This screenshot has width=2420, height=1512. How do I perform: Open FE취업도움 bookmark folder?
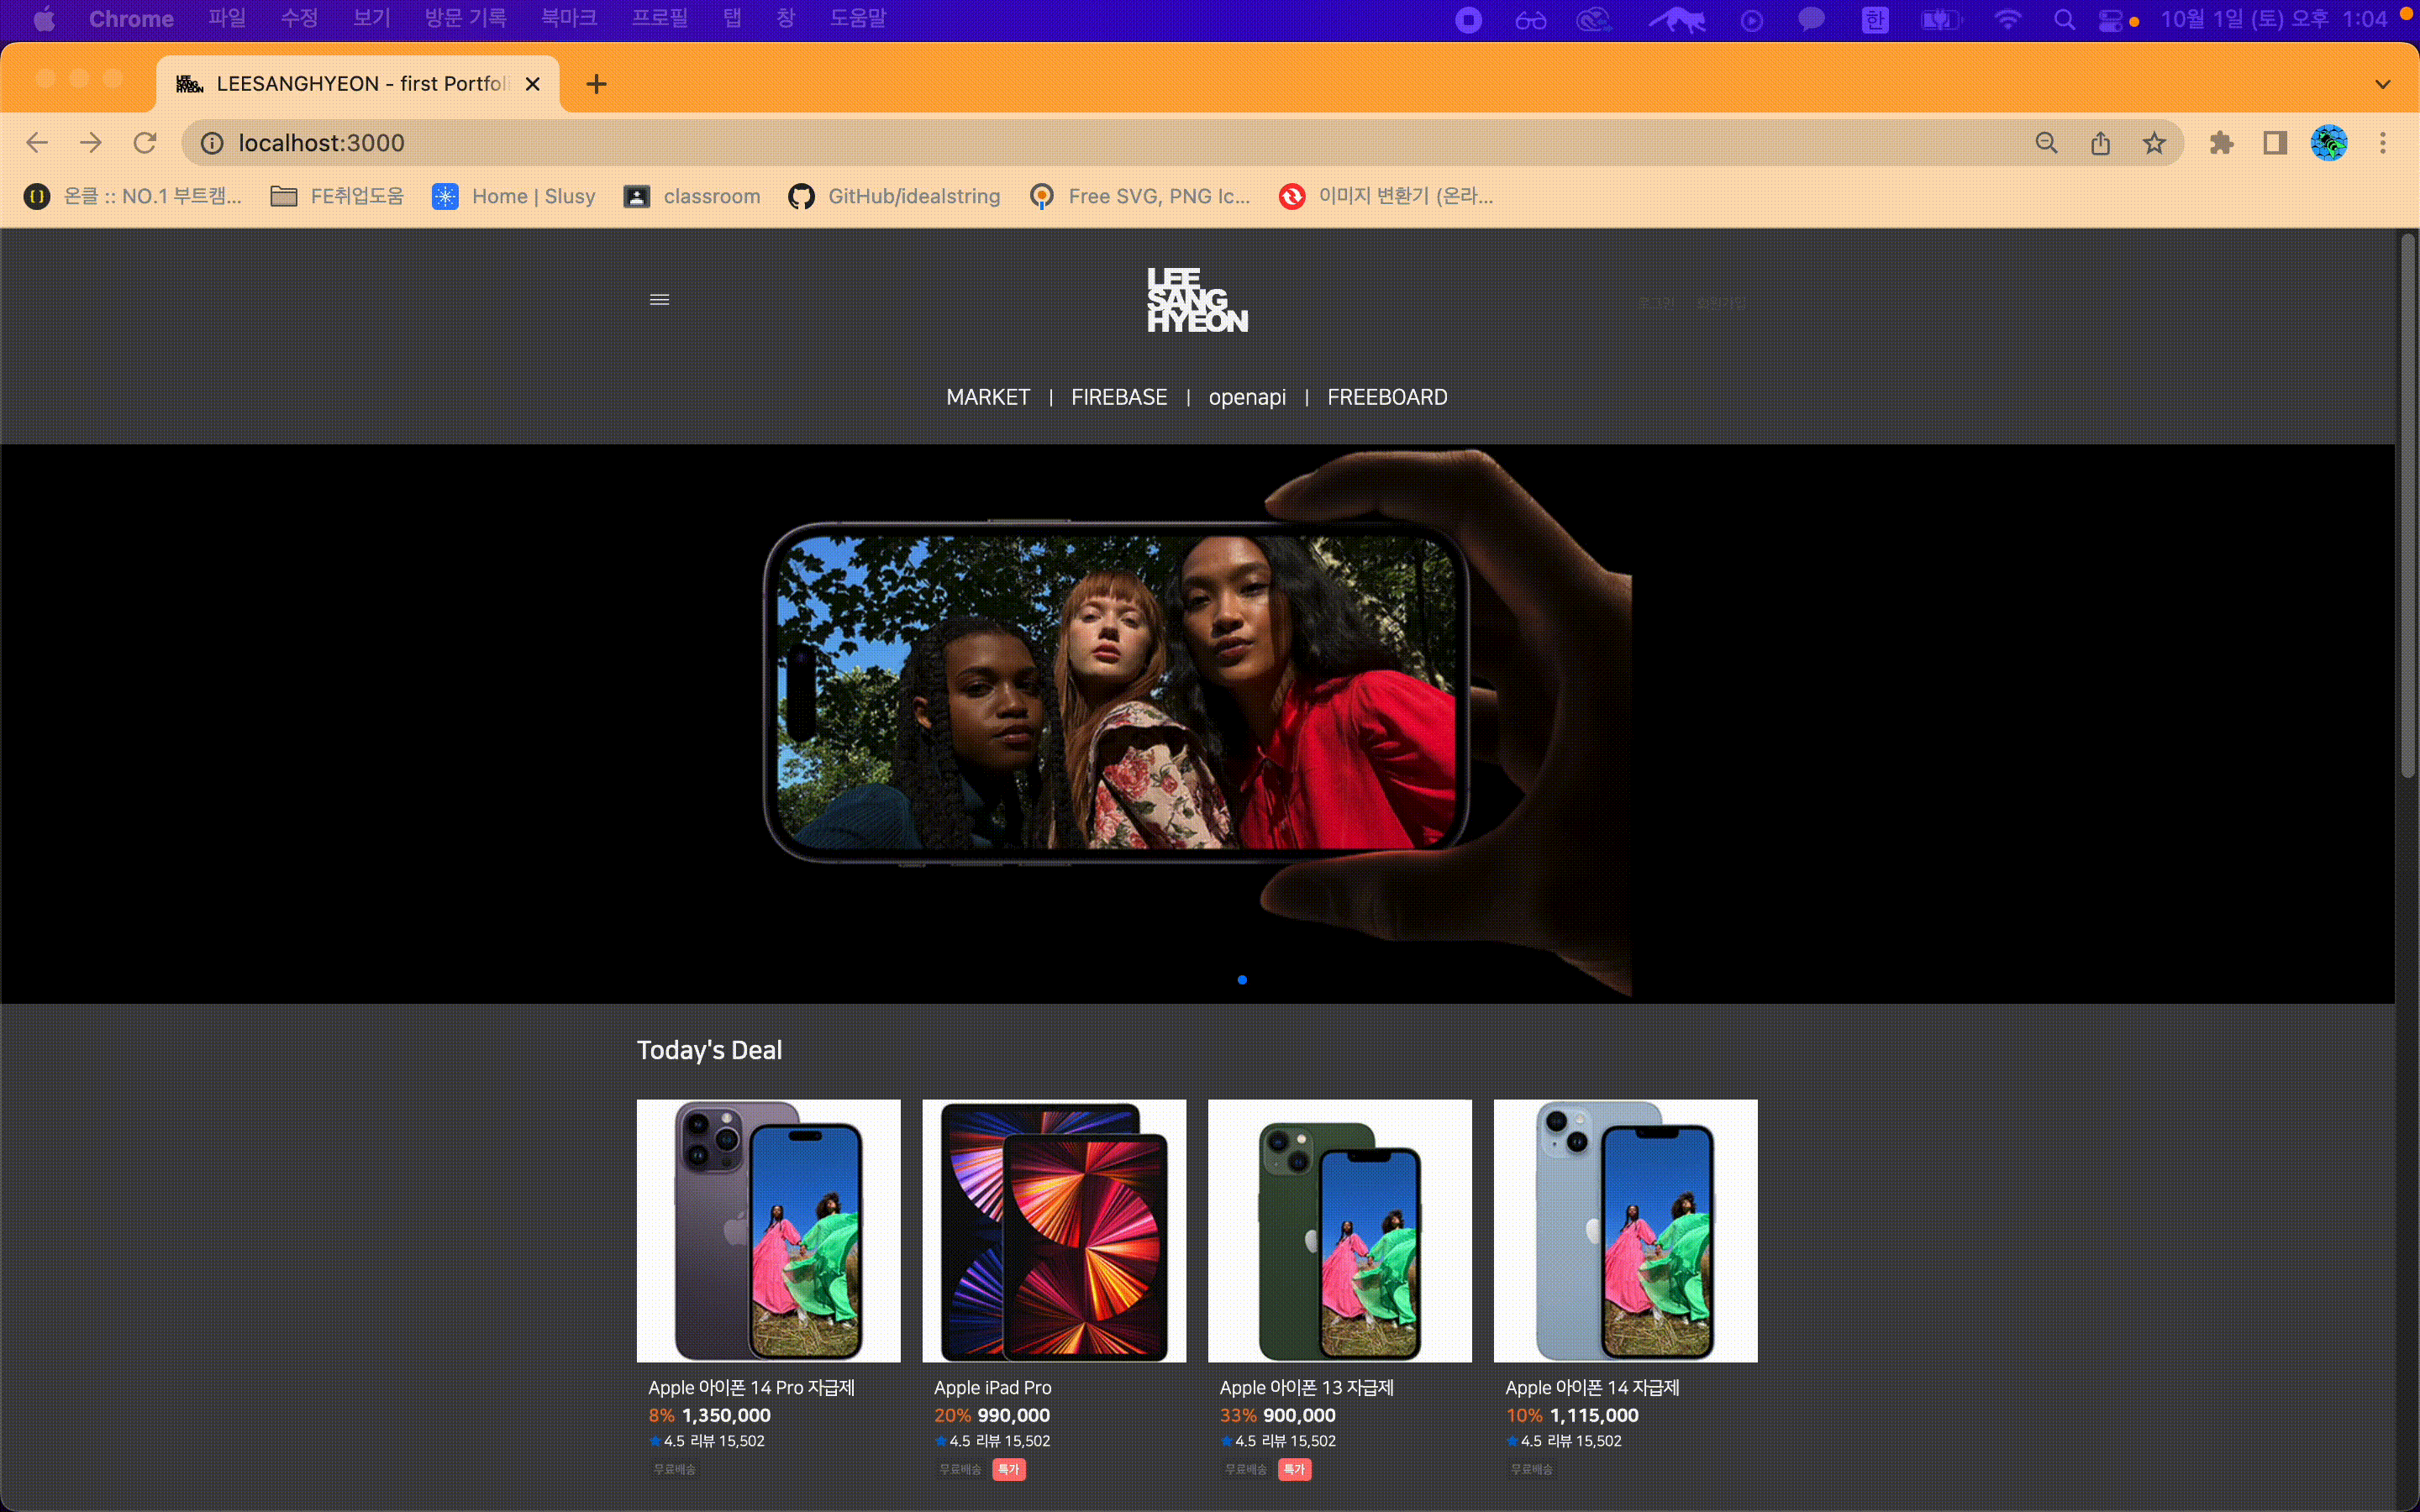[337, 196]
